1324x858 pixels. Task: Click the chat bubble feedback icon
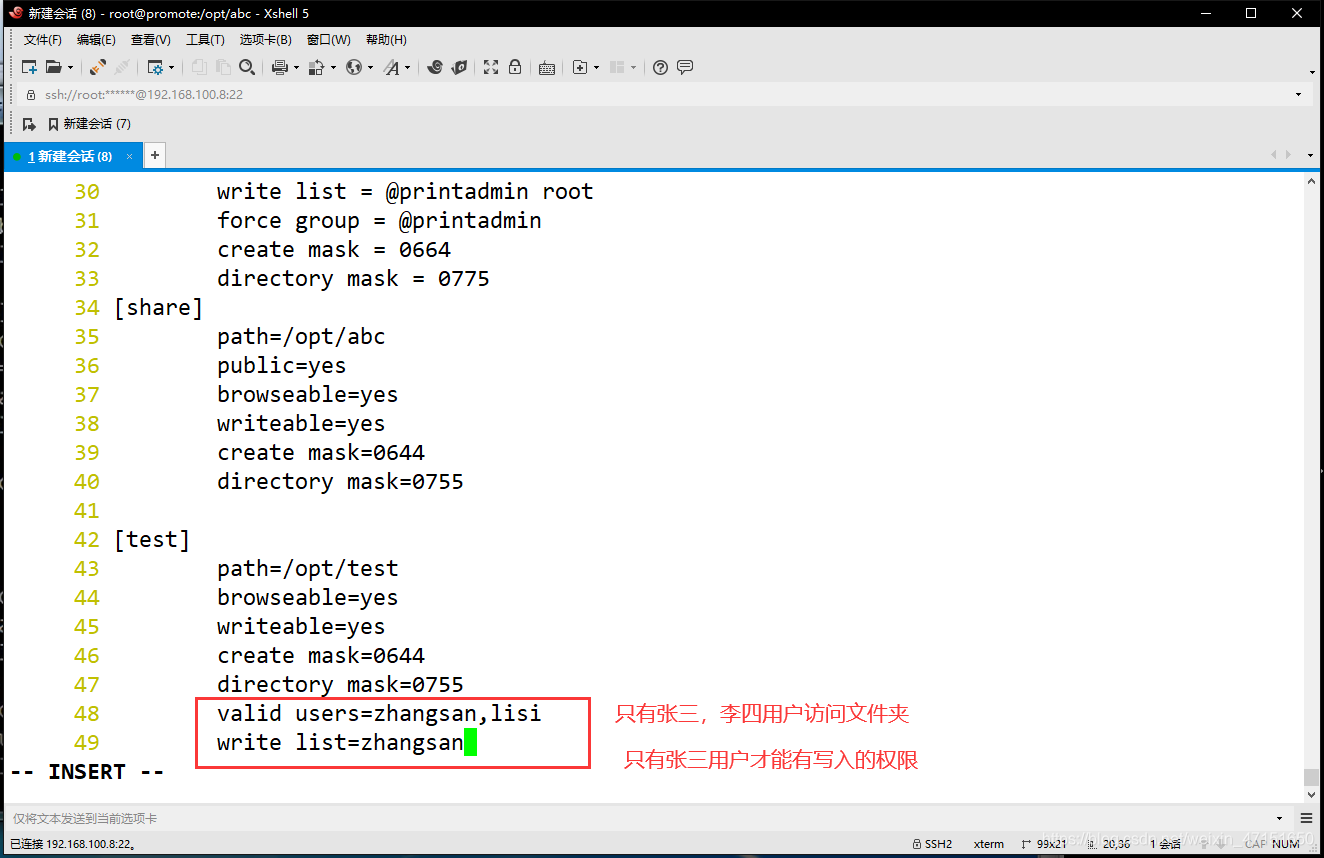[x=685, y=67]
